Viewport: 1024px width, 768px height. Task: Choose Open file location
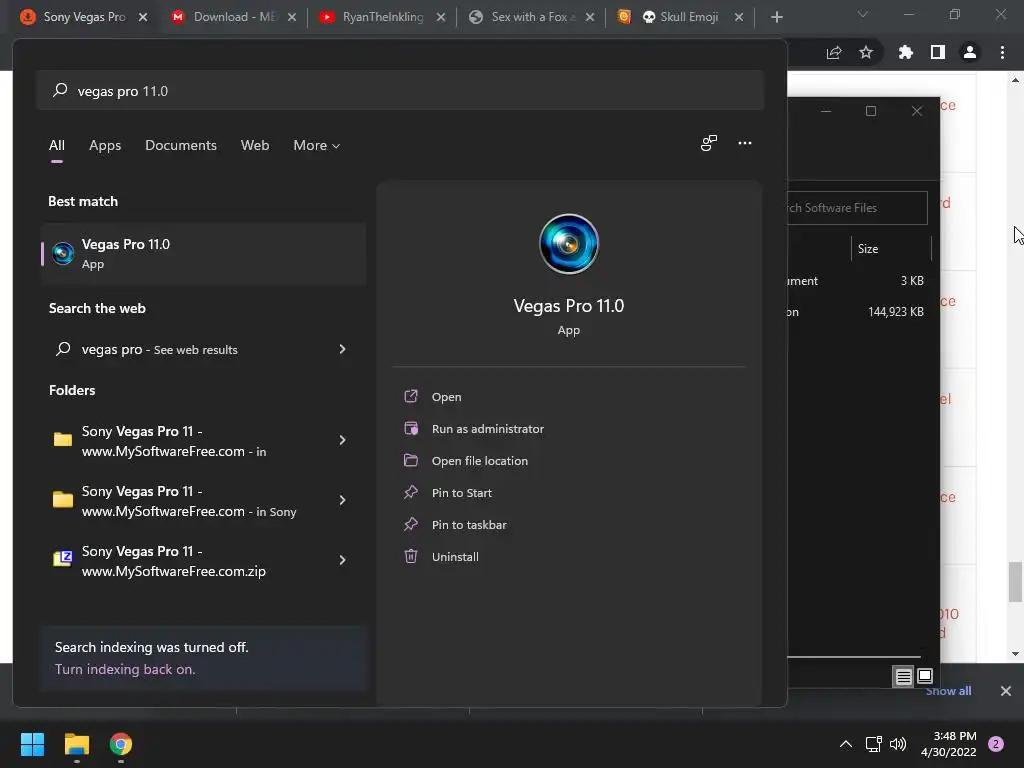click(479, 461)
